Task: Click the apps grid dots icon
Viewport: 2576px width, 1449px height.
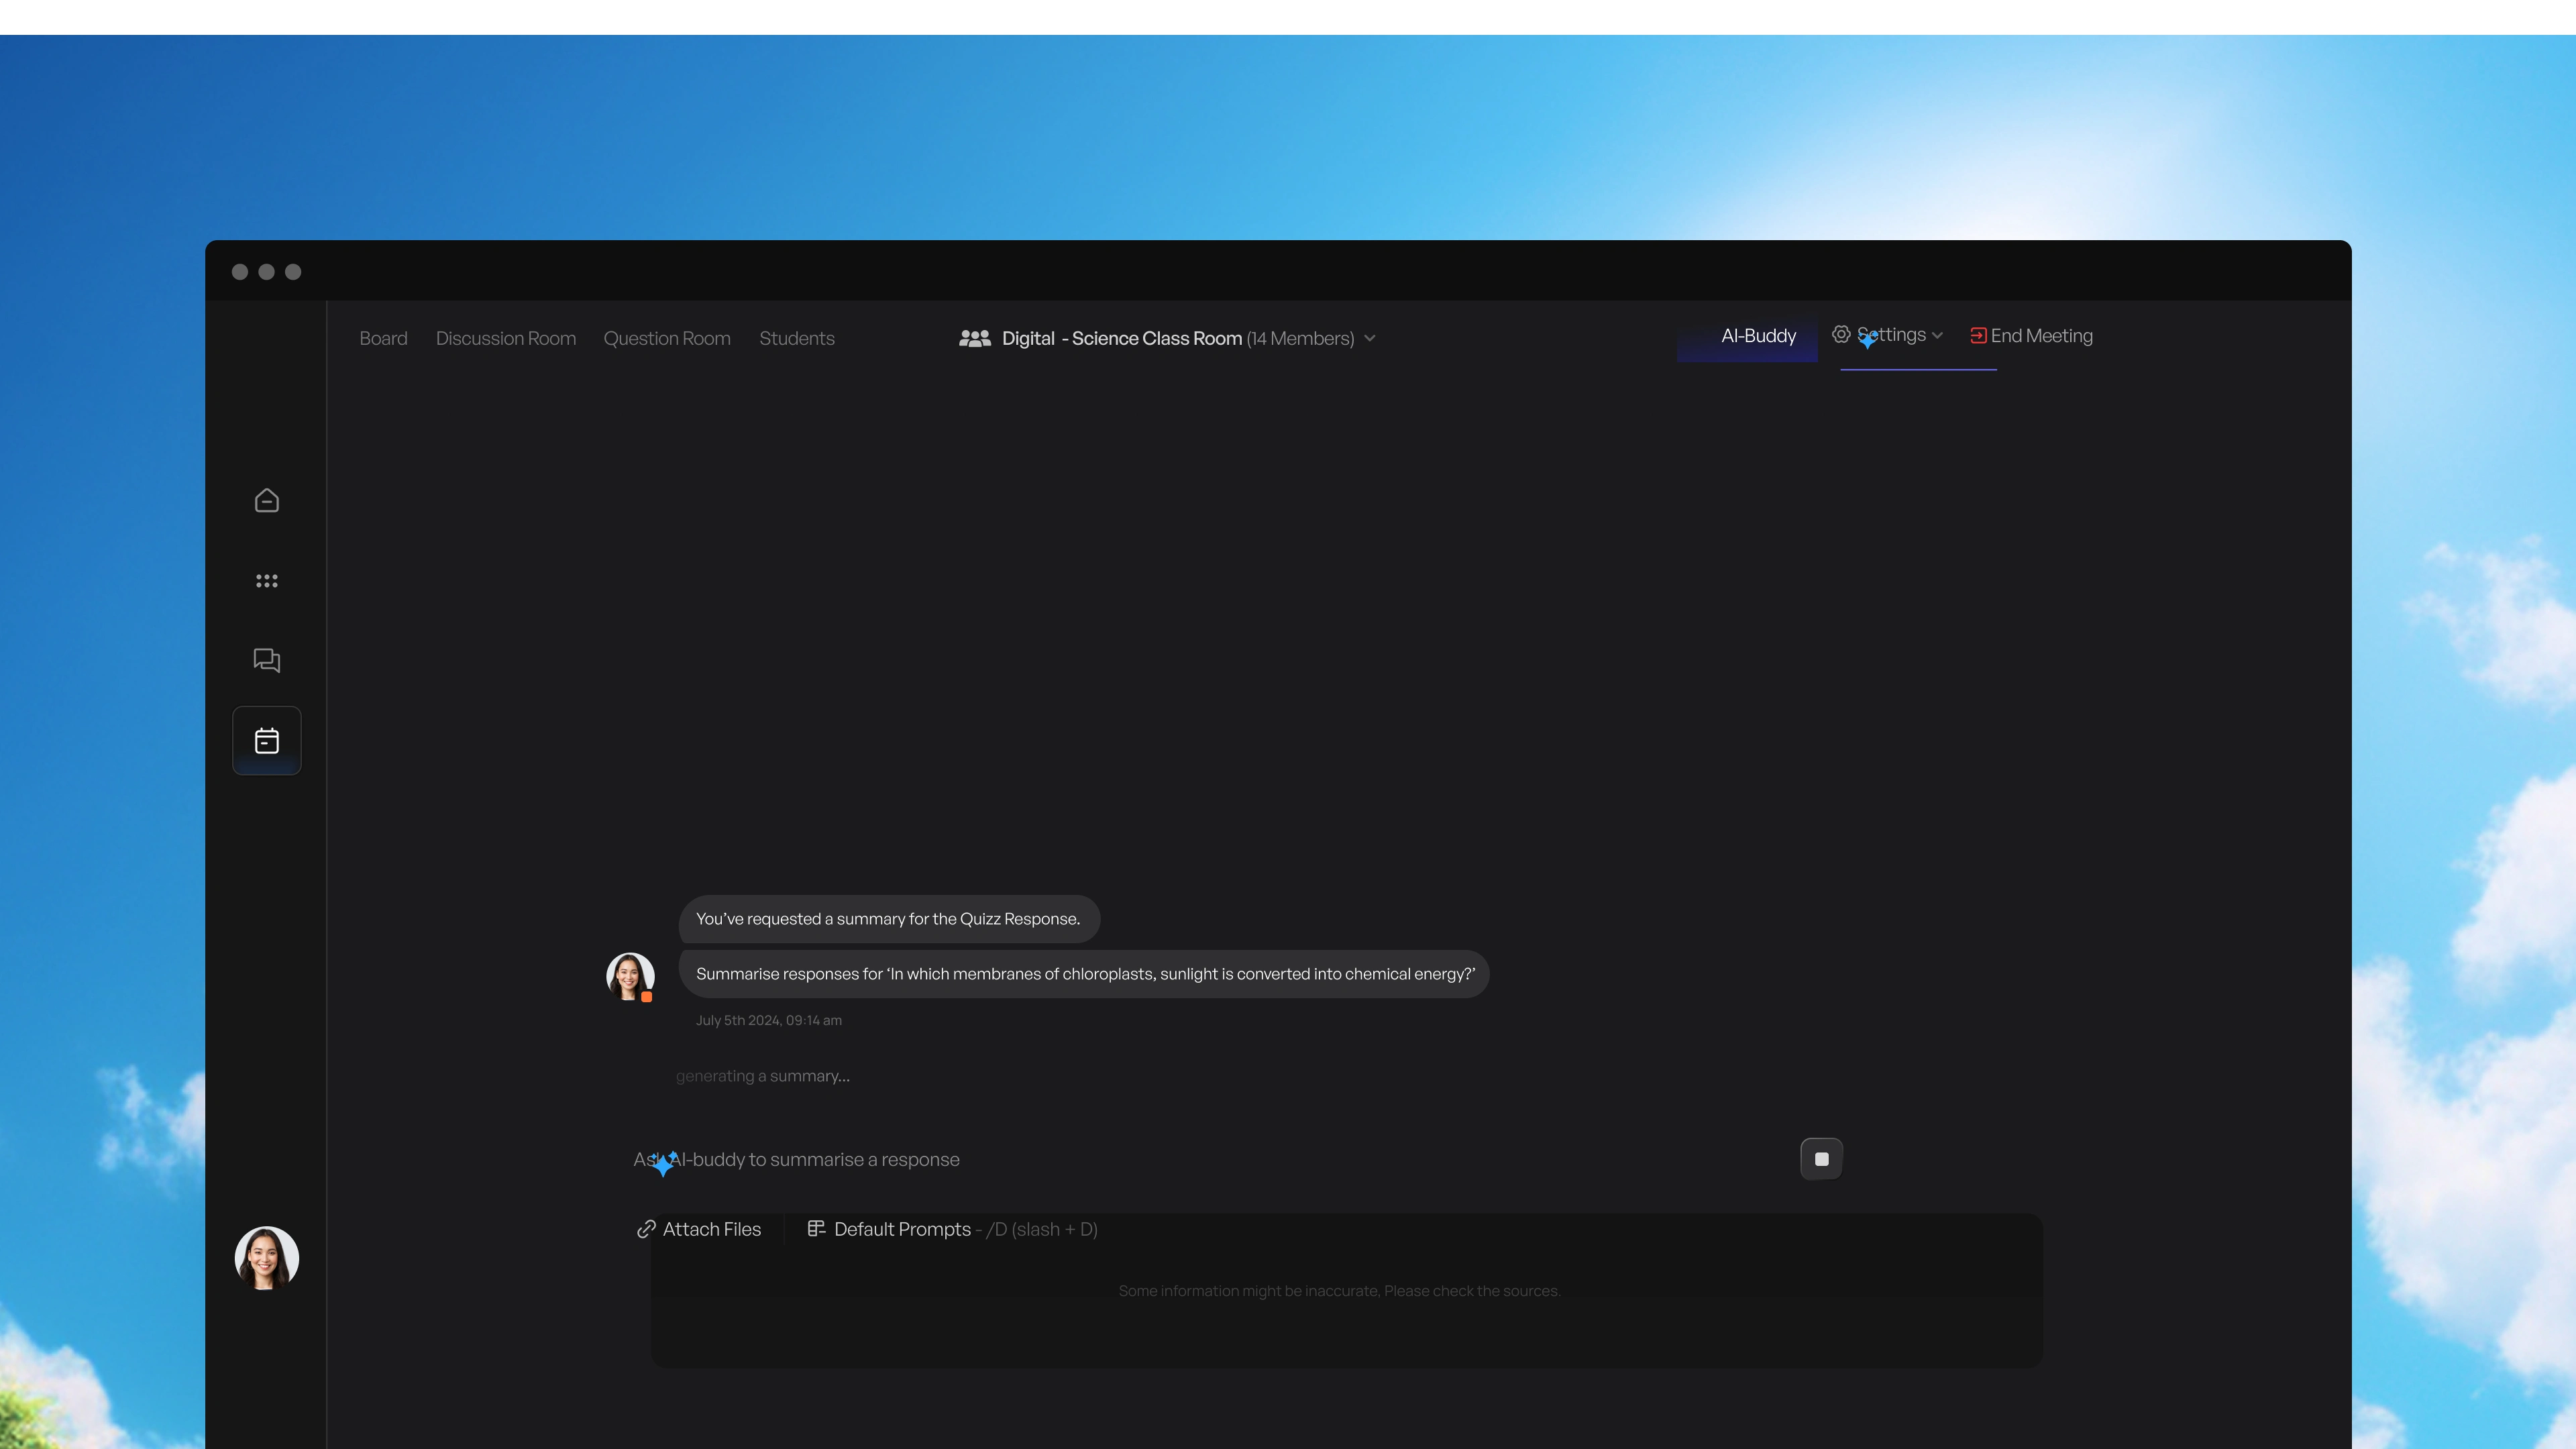Action: [x=266, y=580]
